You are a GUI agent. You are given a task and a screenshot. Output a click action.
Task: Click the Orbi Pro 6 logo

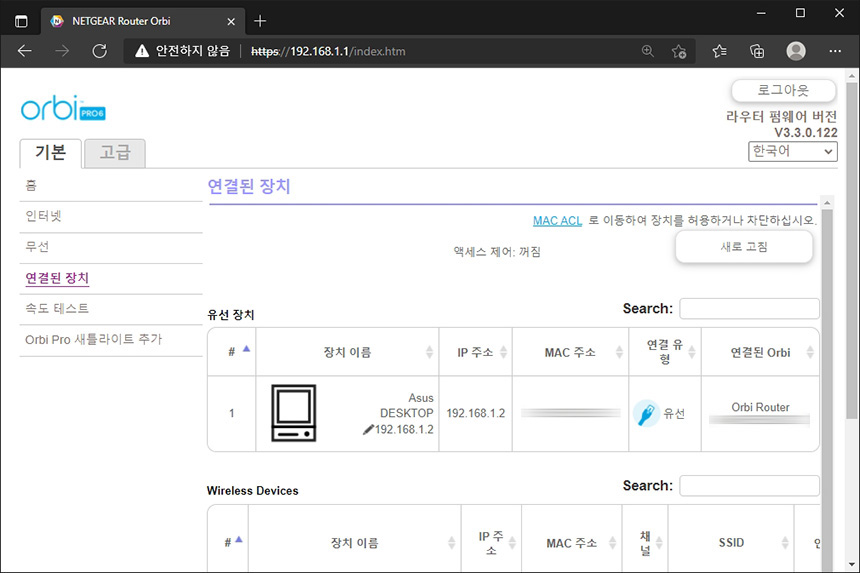(x=63, y=108)
